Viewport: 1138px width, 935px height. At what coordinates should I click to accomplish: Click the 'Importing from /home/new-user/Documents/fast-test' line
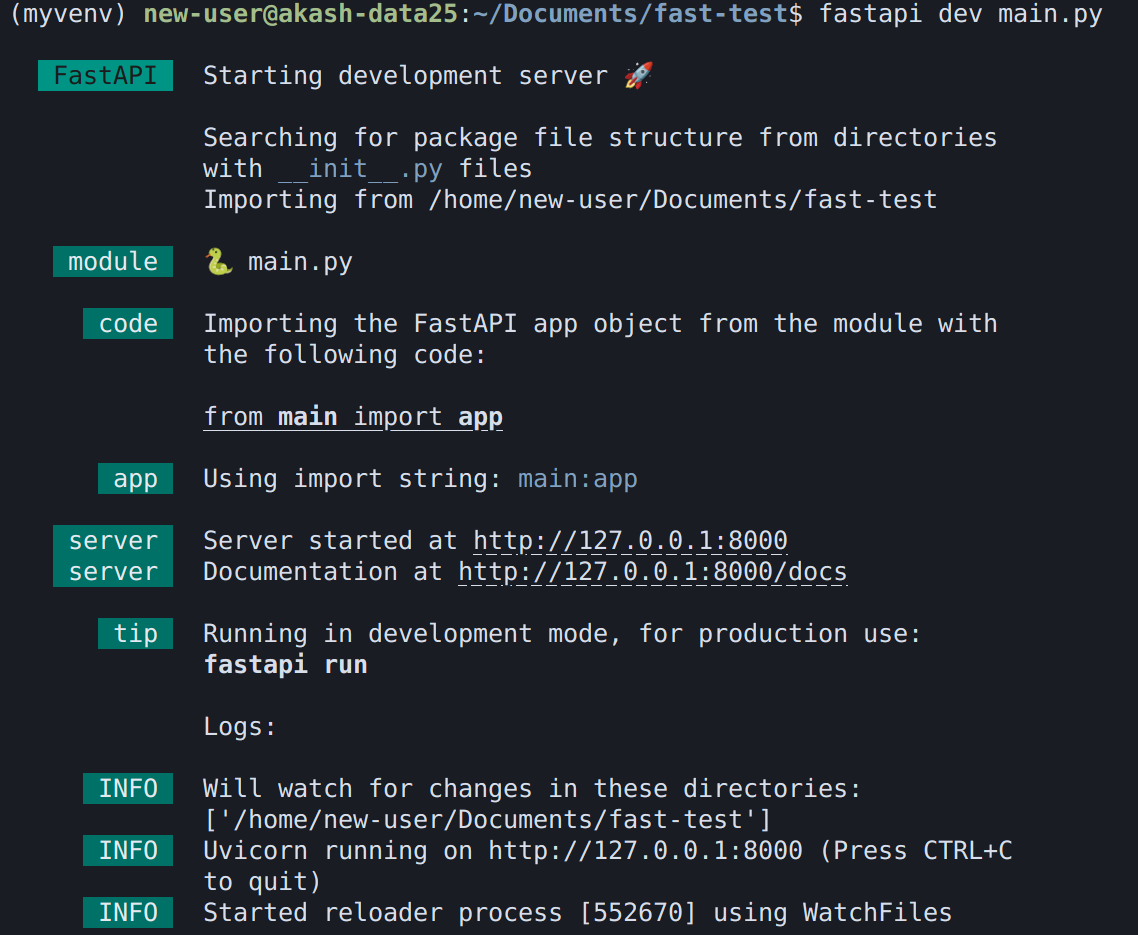[x=570, y=200]
